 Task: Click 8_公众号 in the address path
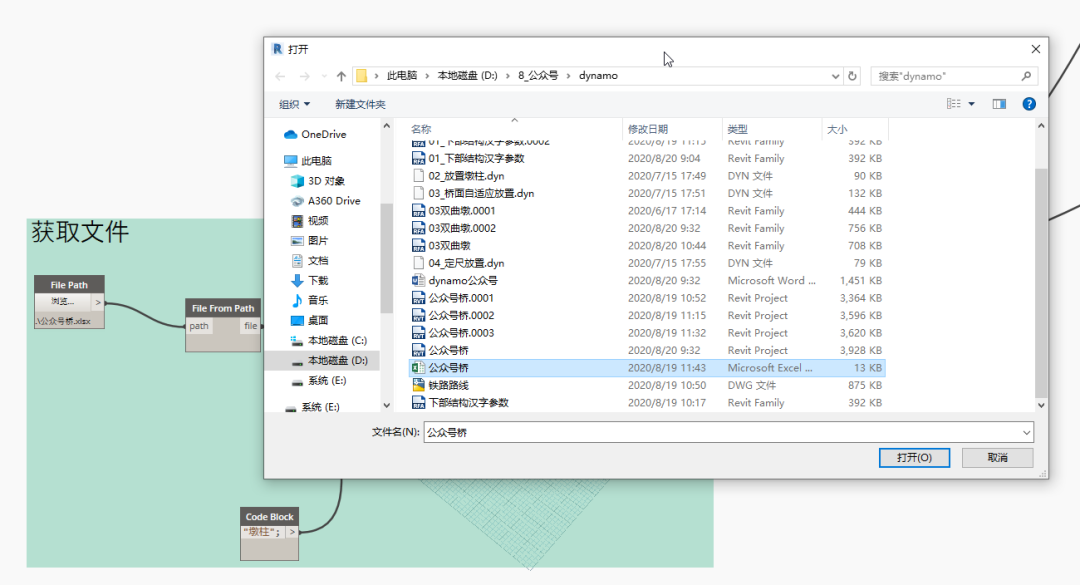538,76
